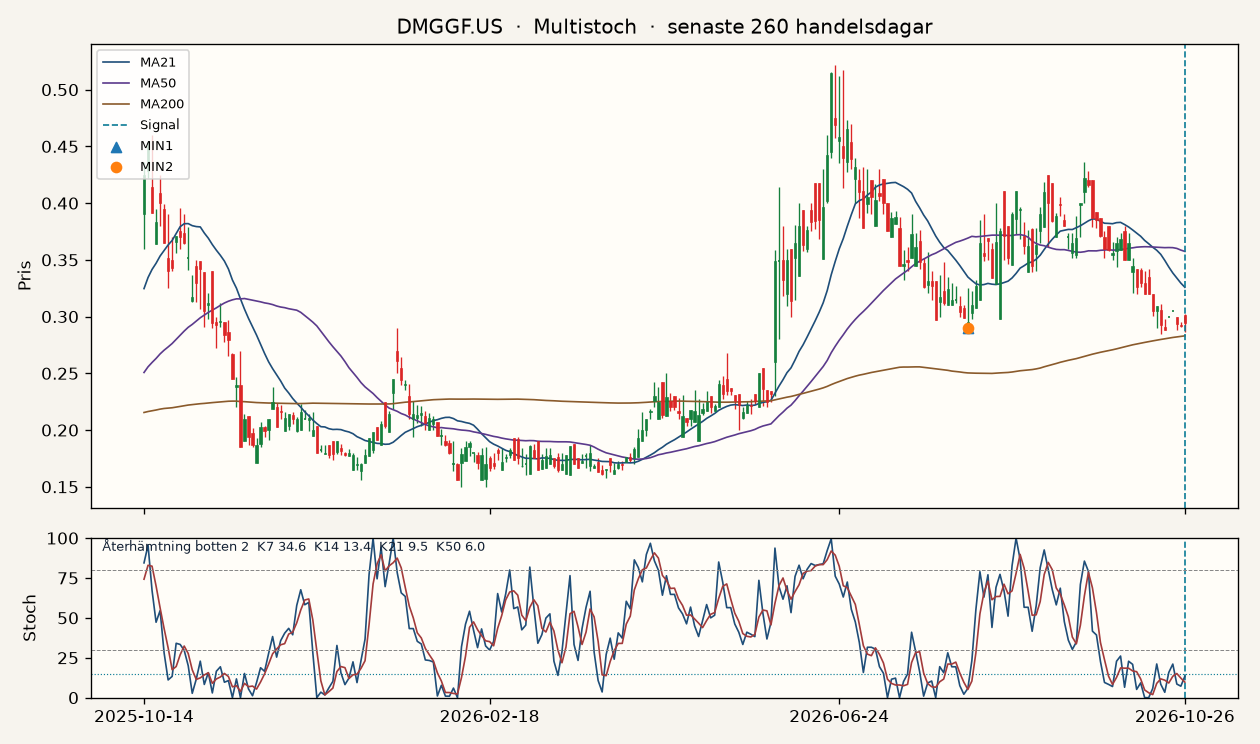Viewport: 1260px width, 744px height.
Task: Click the 2026-10-26 date label
Action: tap(1185, 716)
